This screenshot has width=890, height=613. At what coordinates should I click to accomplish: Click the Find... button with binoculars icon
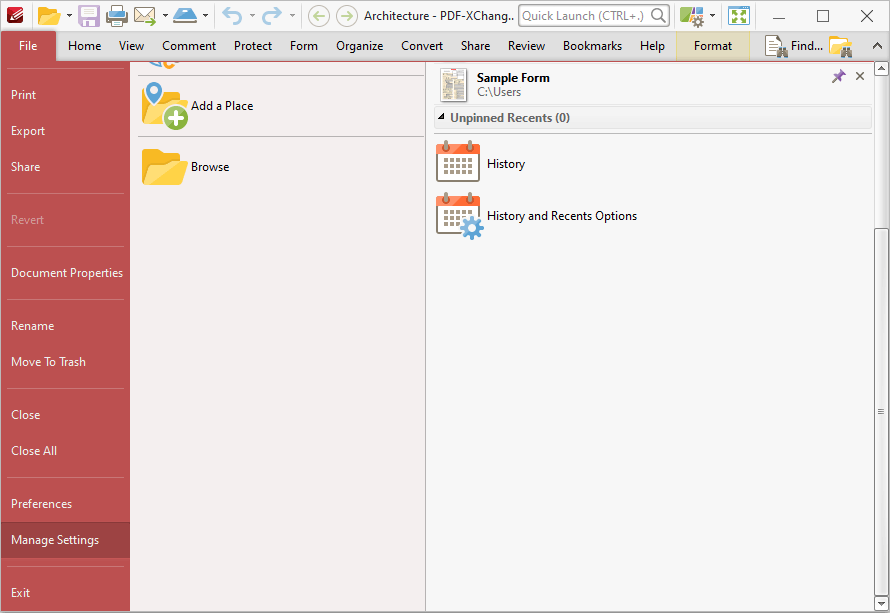(x=793, y=46)
